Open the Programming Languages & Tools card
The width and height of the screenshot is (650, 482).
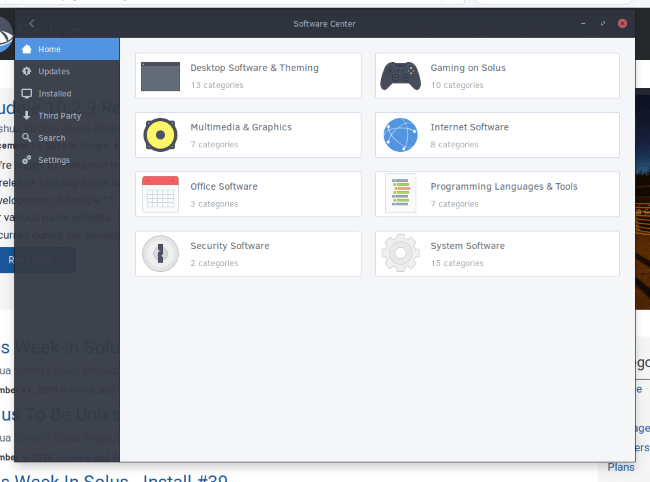(x=497, y=194)
